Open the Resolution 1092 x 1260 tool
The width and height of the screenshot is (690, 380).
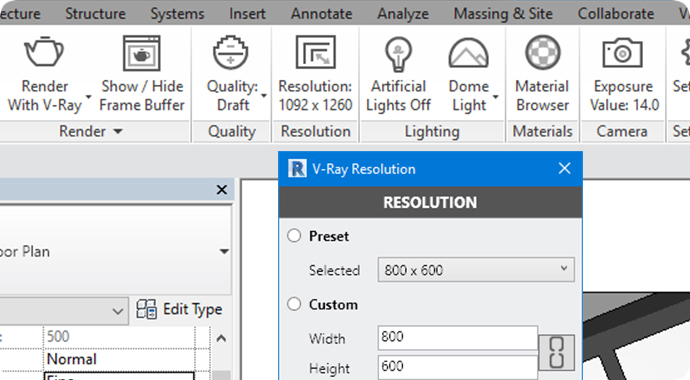pos(316,52)
